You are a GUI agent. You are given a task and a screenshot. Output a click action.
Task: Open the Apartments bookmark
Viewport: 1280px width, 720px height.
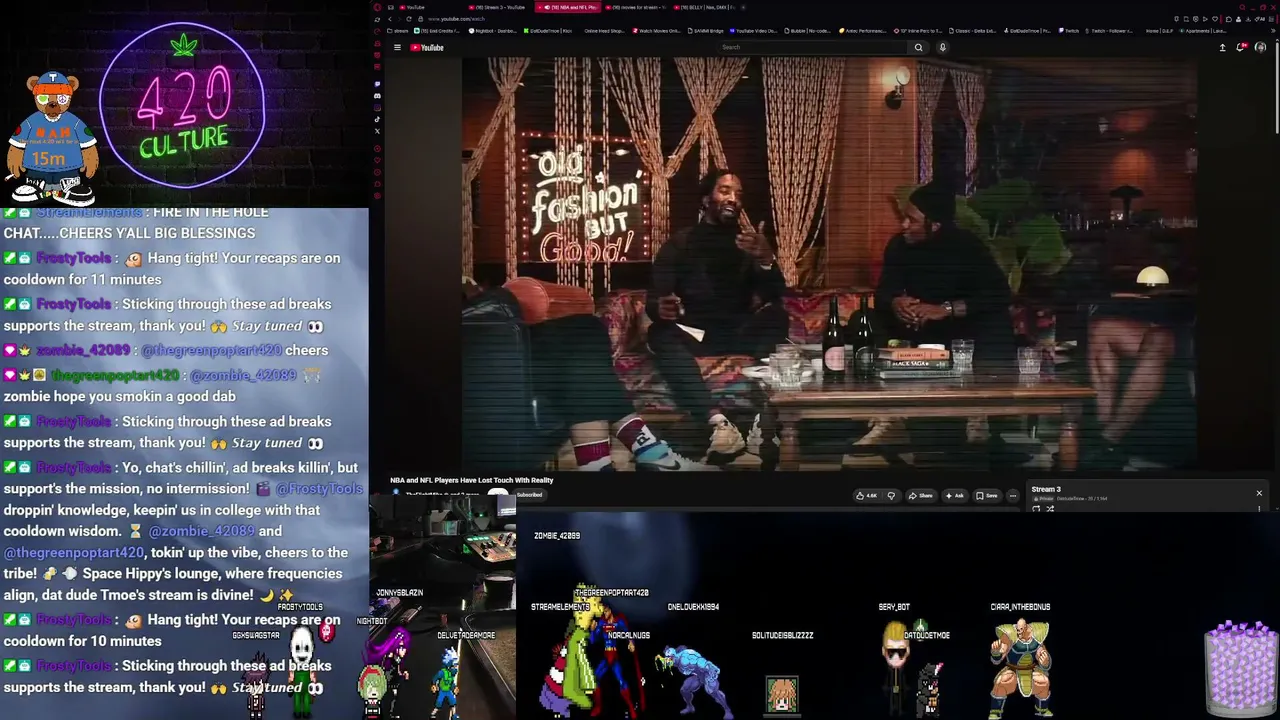[1203, 31]
